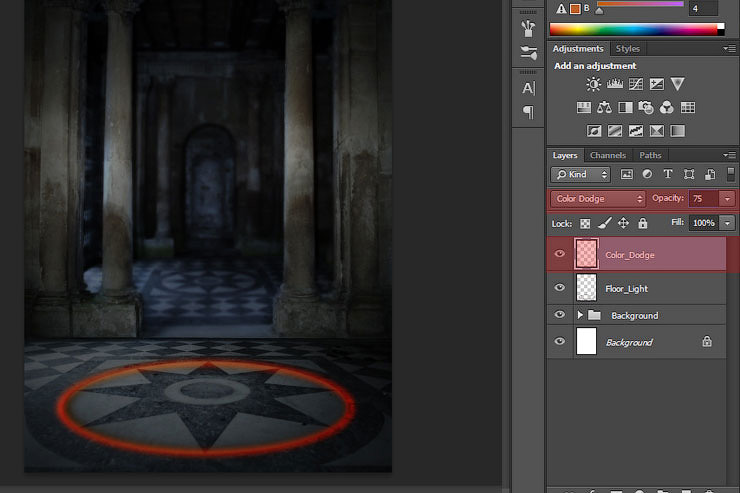This screenshot has width=740, height=493.
Task: Hide the Color_Dodge layer
Action: point(560,254)
